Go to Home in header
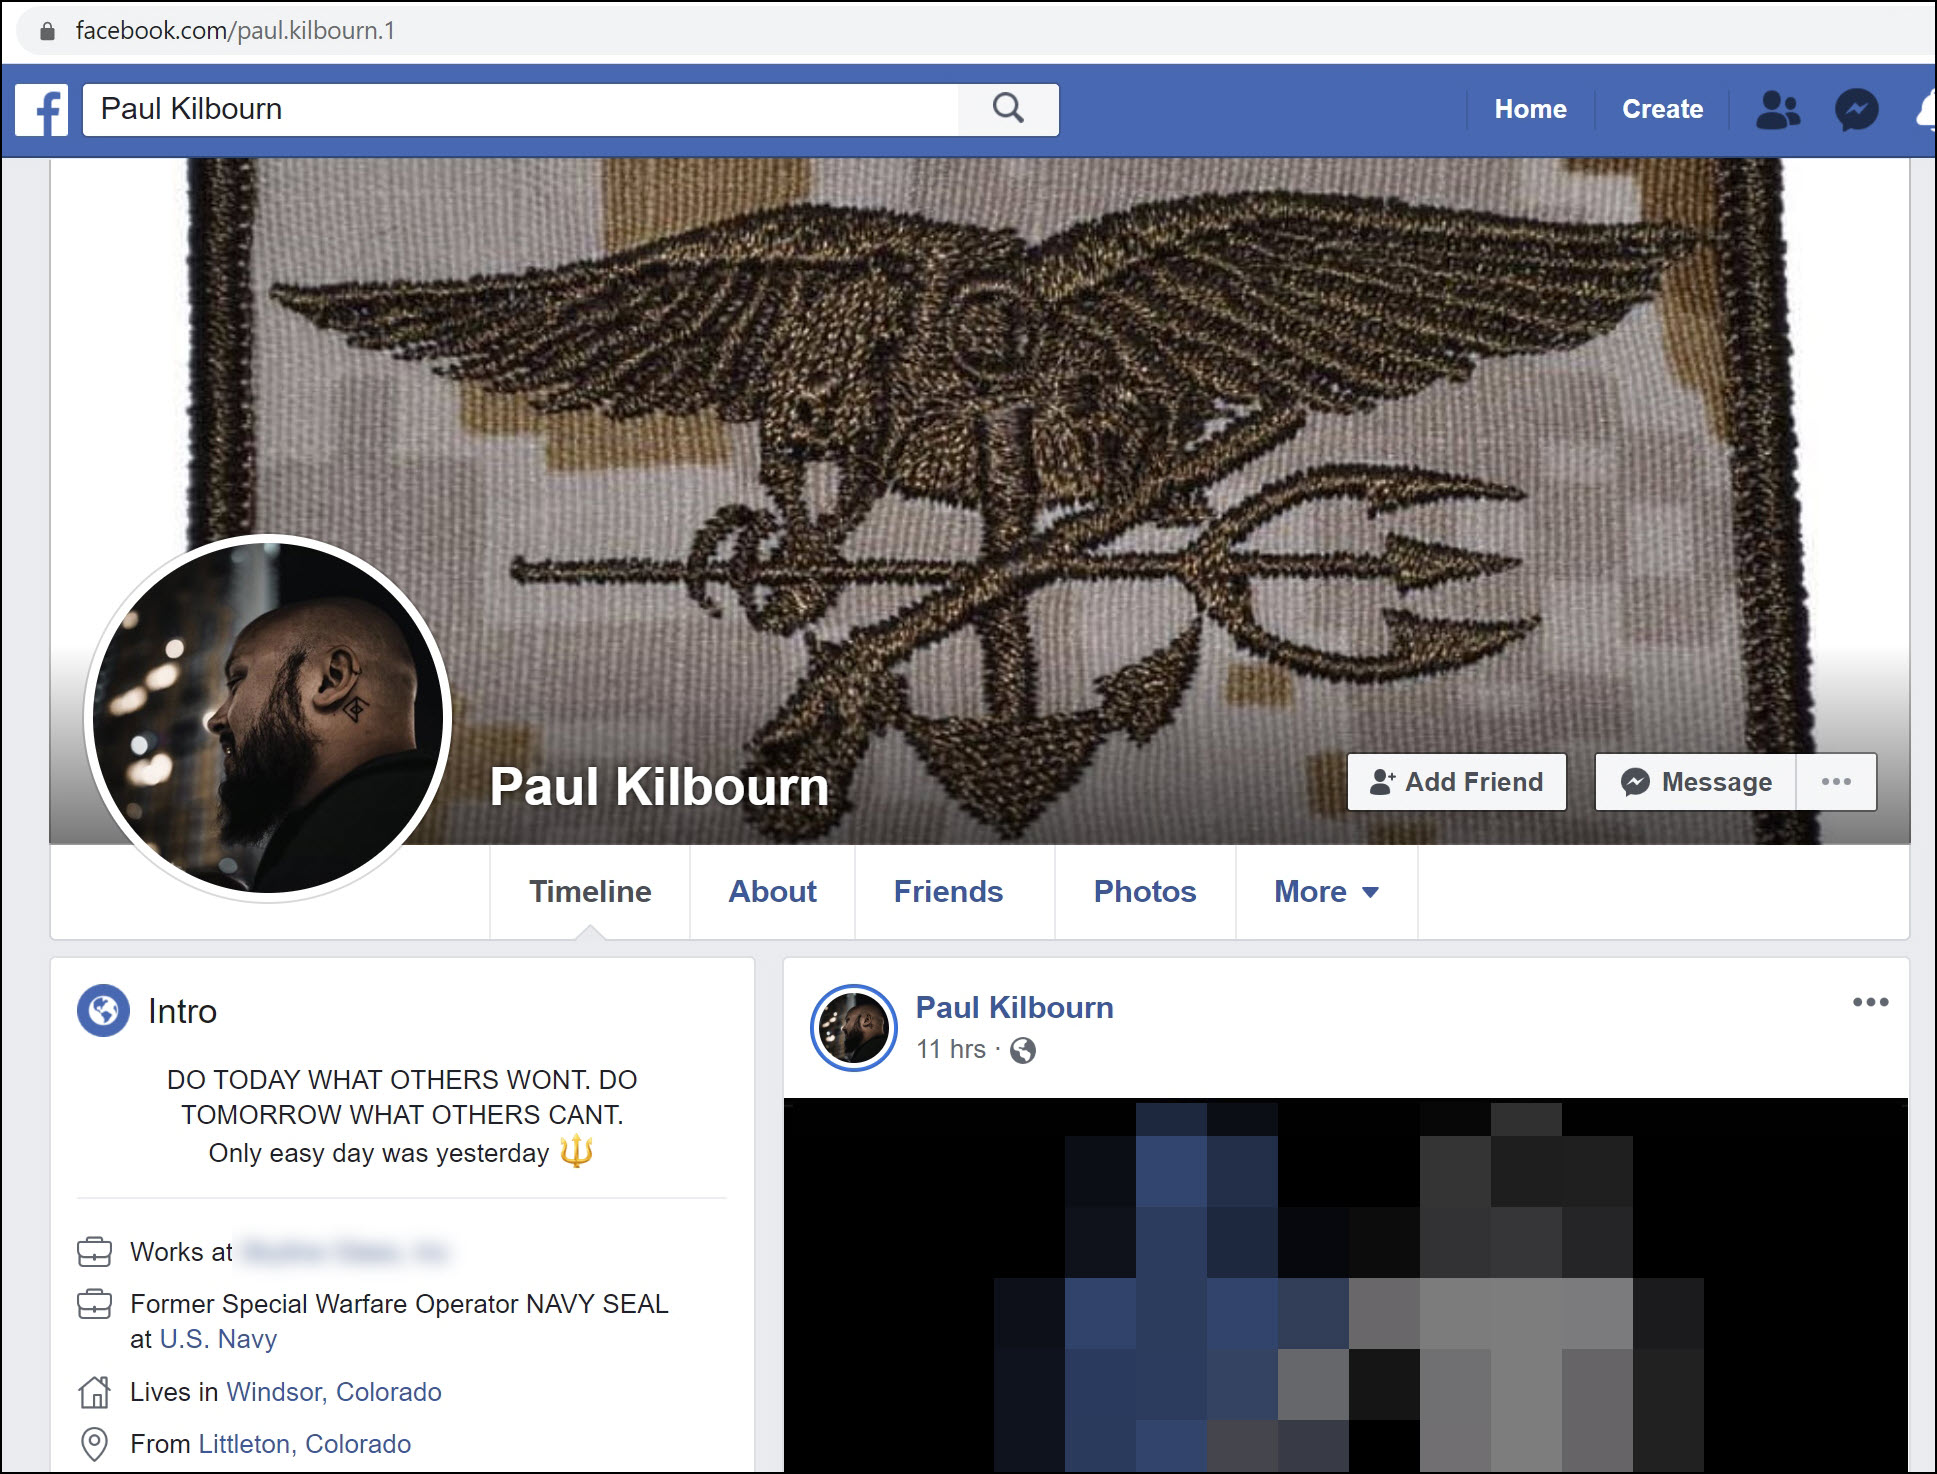 (1530, 109)
